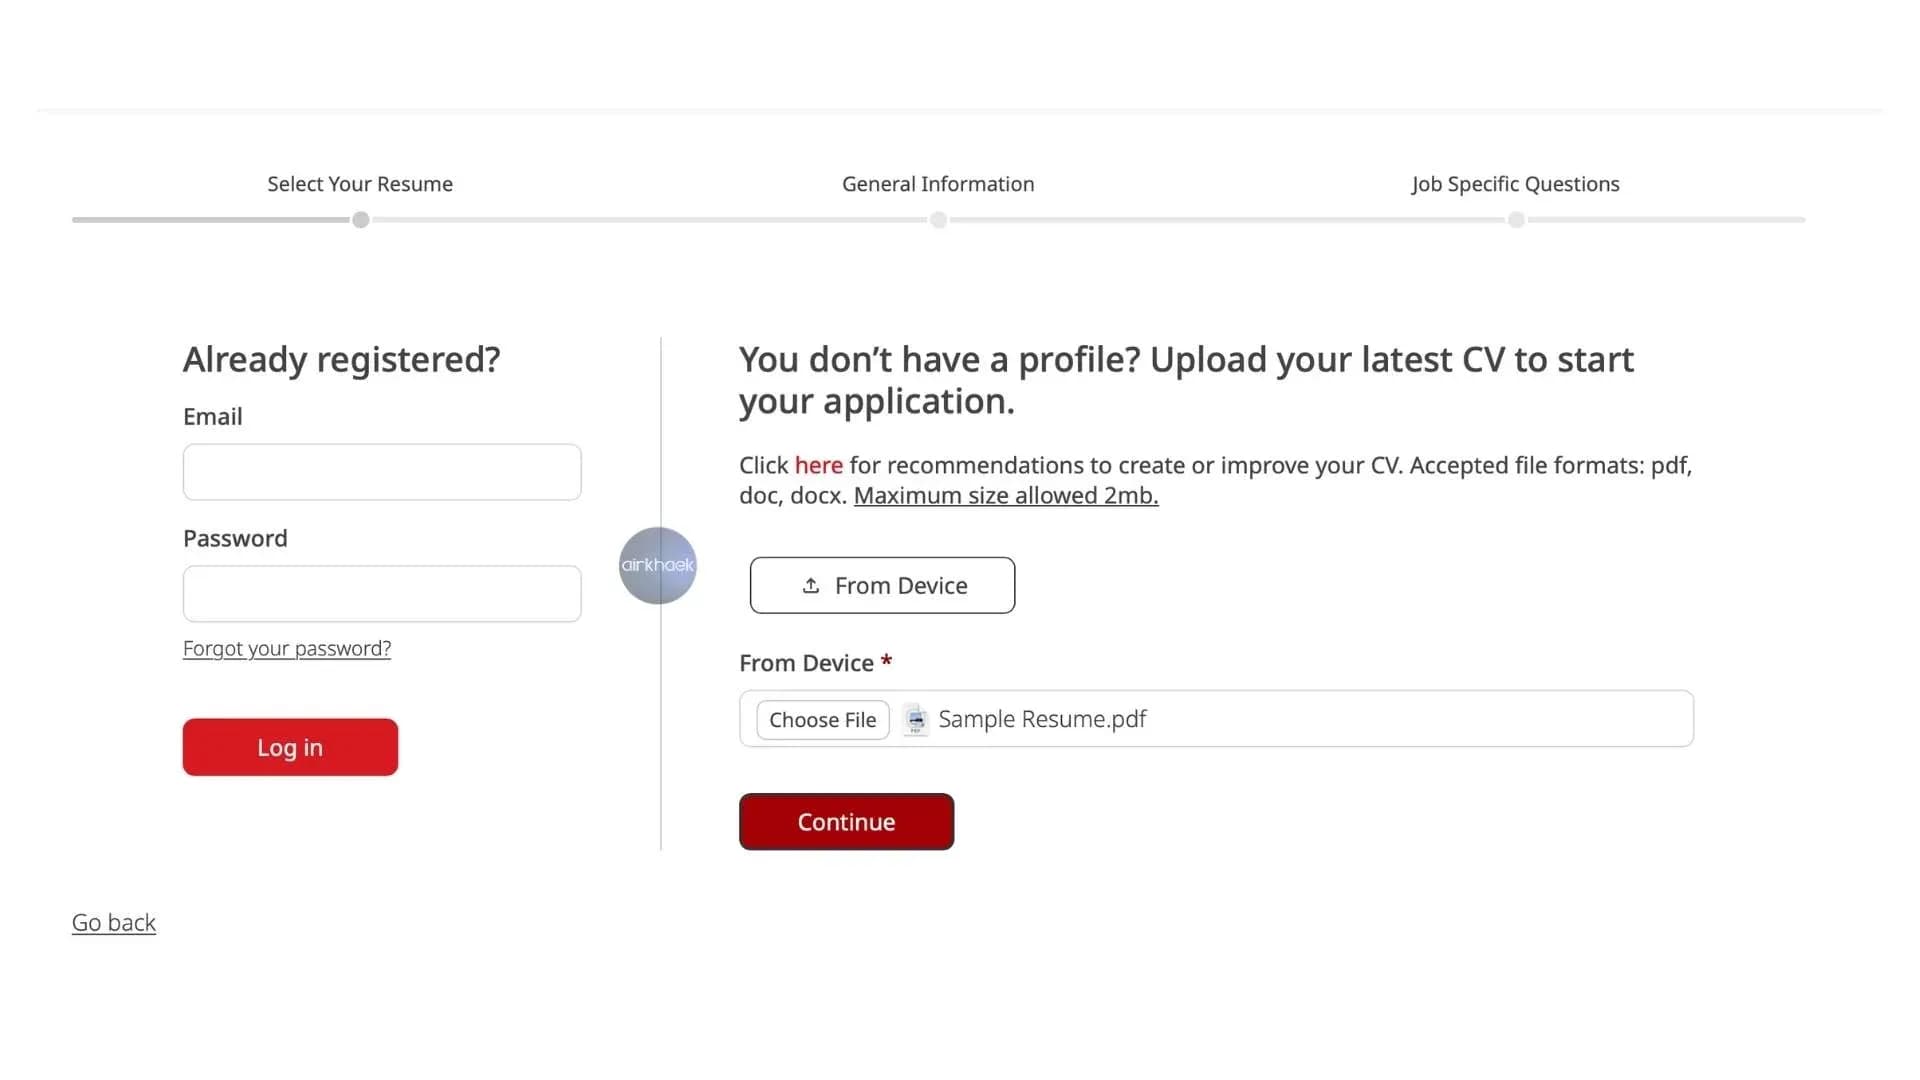1920x1080 pixels.
Task: Click the Job Specific Questions step dot
Action: [1516, 220]
